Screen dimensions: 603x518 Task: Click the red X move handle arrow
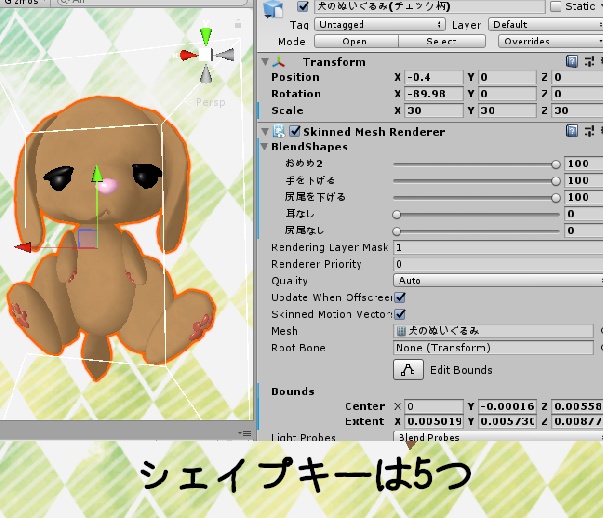(23, 247)
